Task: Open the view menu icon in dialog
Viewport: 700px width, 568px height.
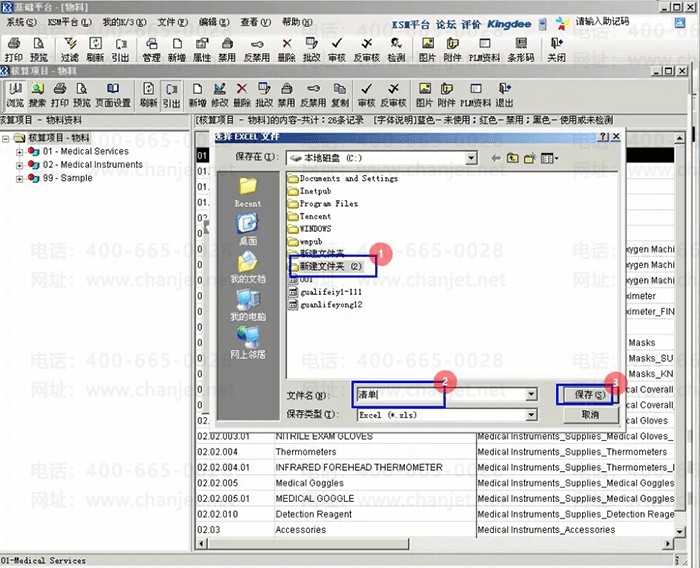Action: click(x=549, y=158)
